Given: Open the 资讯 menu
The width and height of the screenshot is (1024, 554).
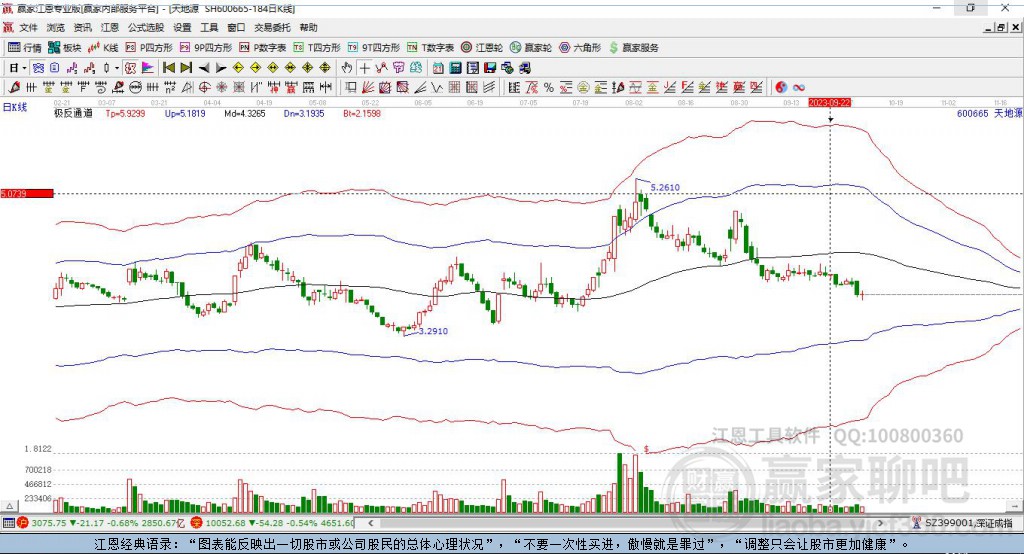Looking at the screenshot, I should tap(83, 27).
